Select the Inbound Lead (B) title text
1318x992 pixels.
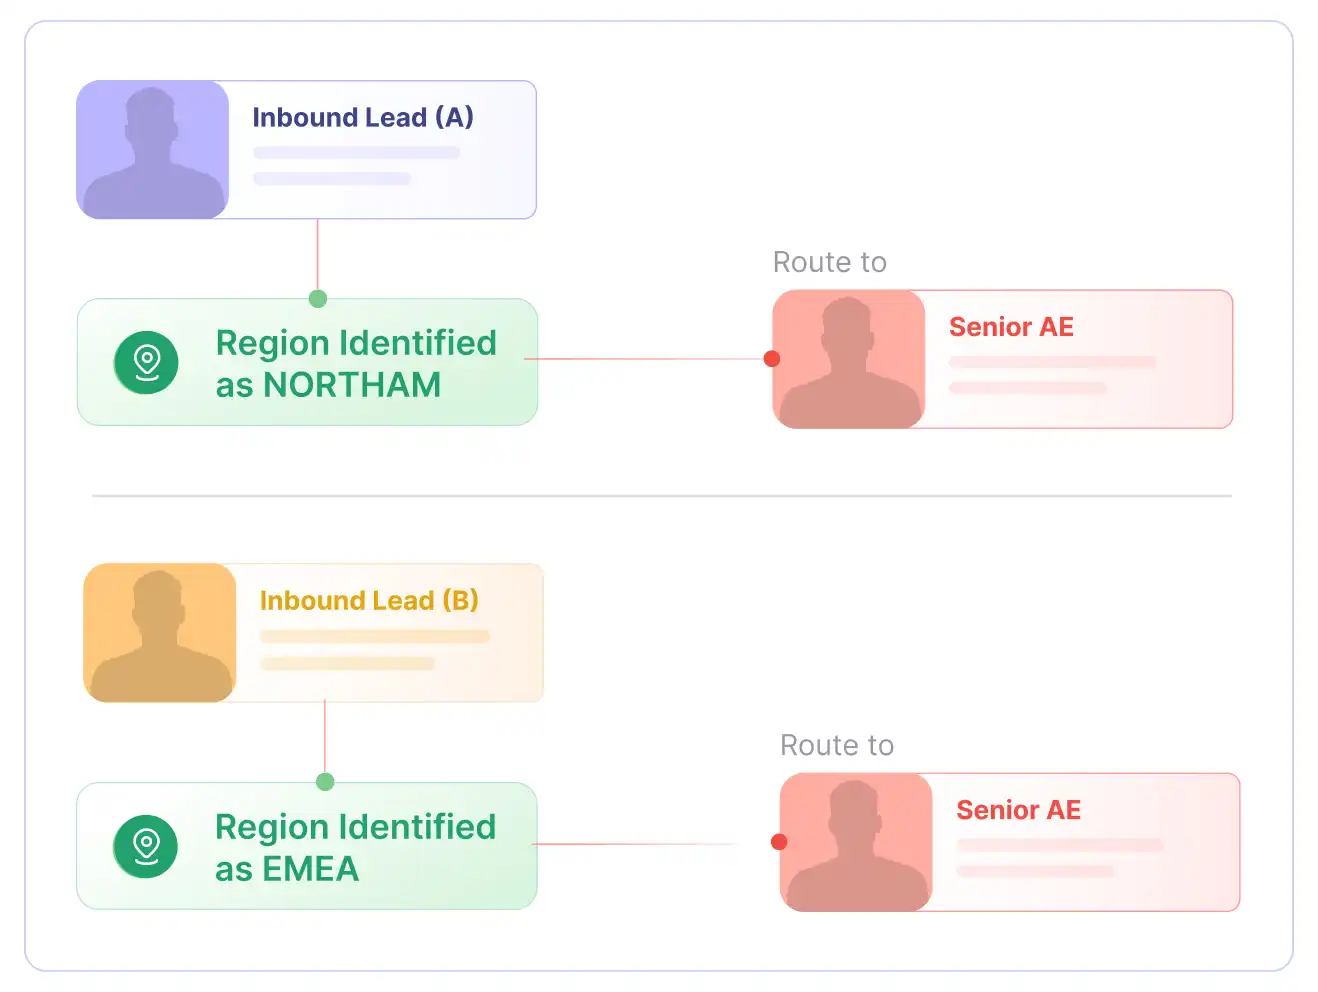click(369, 600)
